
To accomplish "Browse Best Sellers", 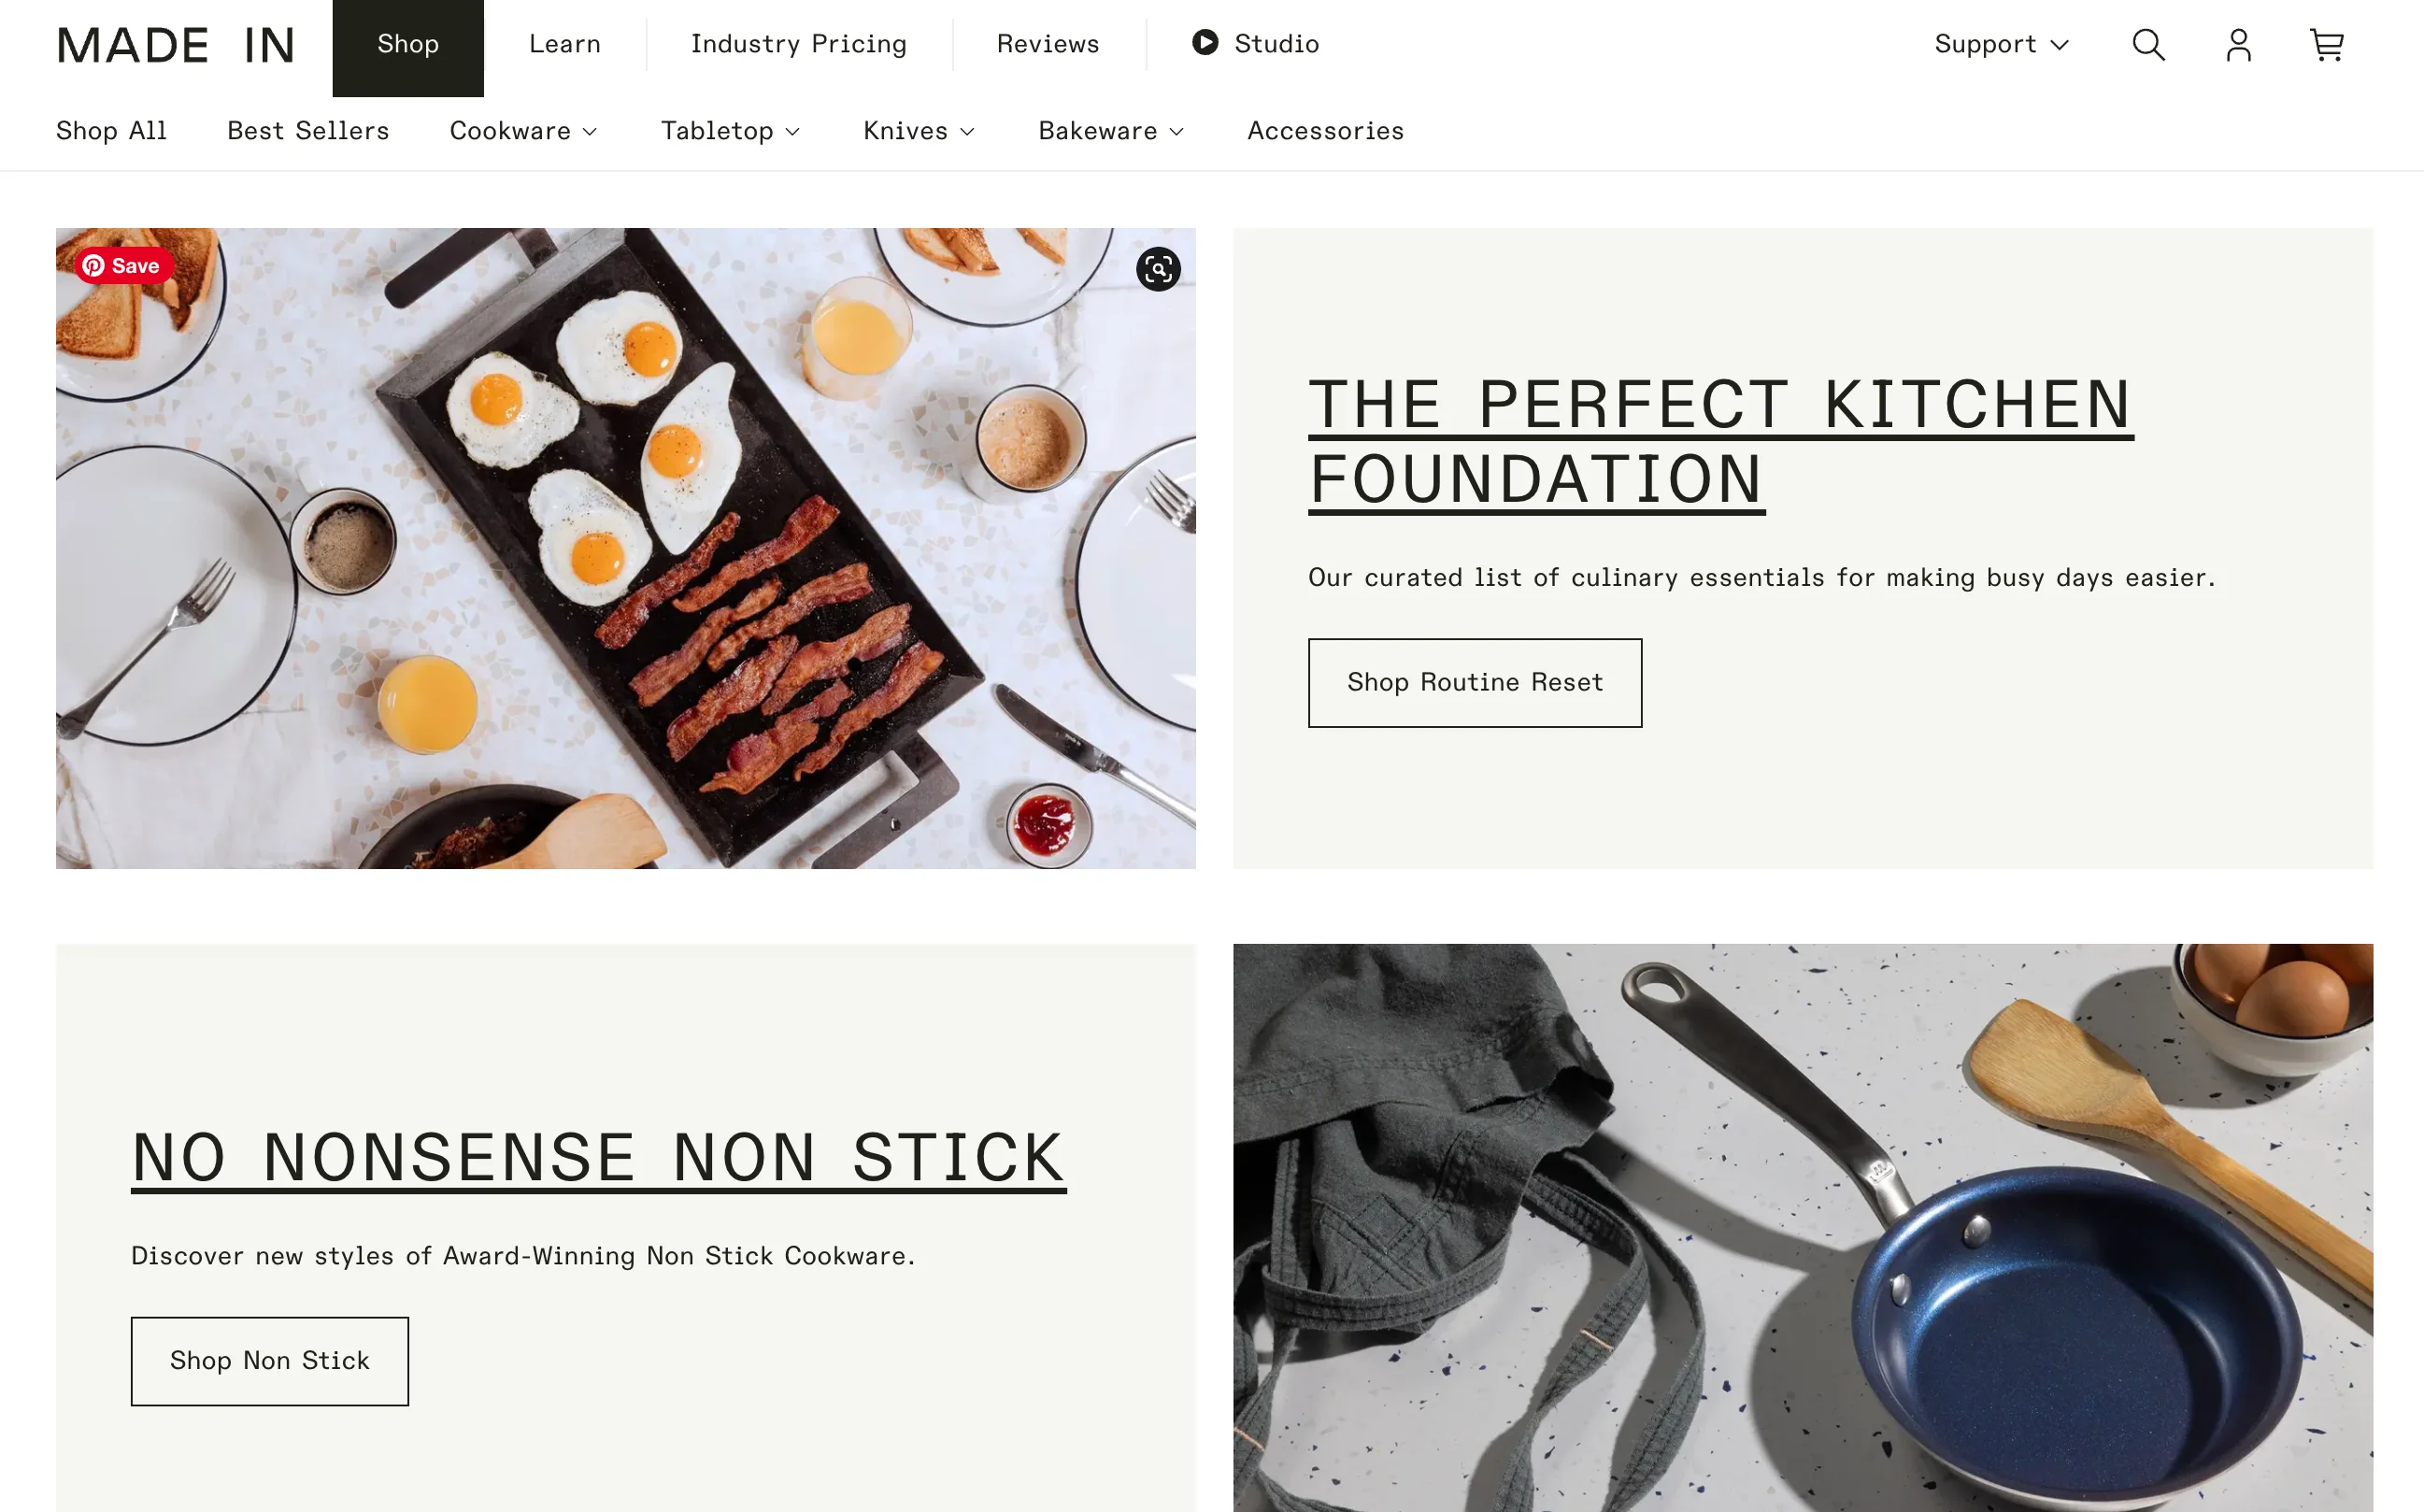I will pyautogui.click(x=307, y=130).
